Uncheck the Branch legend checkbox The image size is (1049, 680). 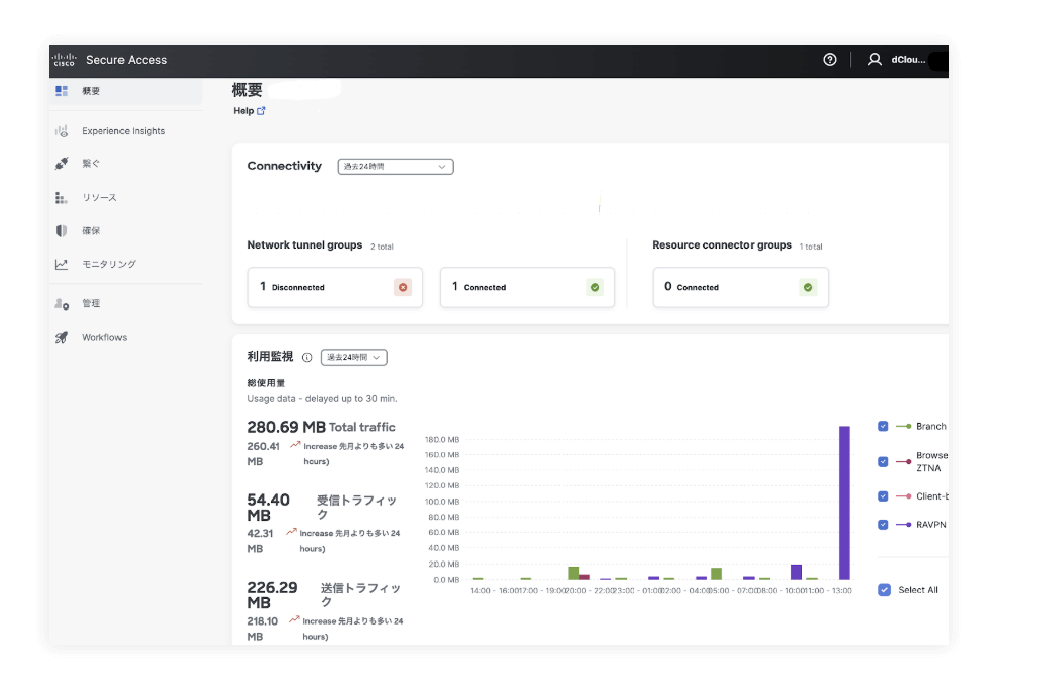883,427
